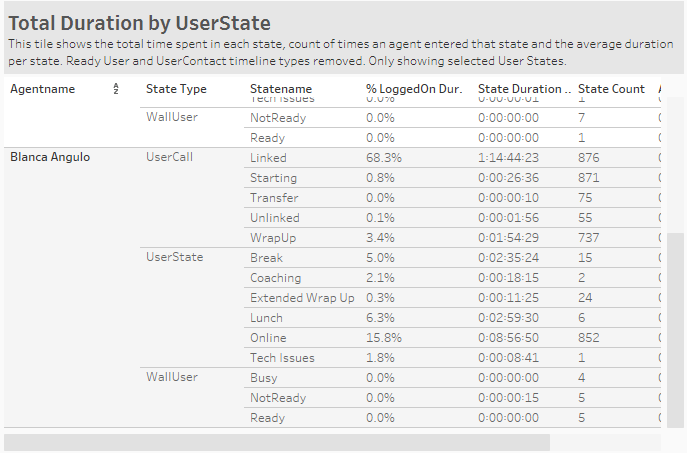The image size is (687, 453).
Task: Click the vertical scrollbar on the right edge
Action: pyautogui.click(x=677, y=330)
